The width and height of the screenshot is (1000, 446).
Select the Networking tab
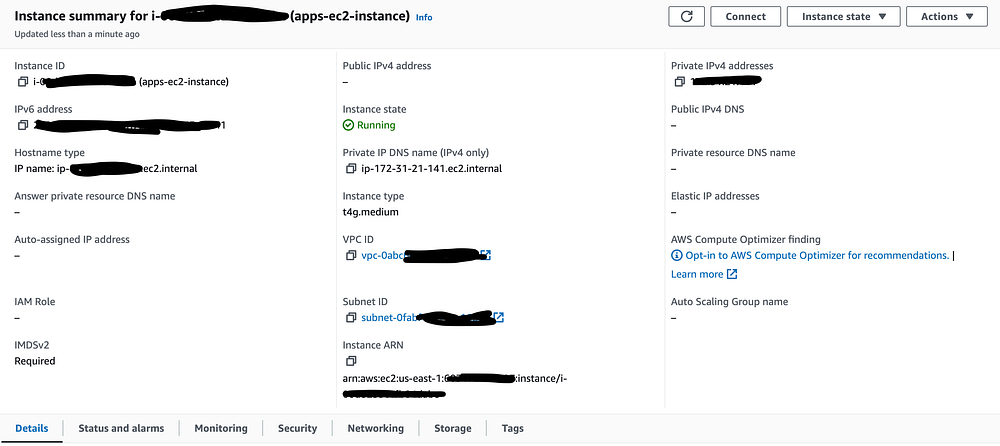(375, 428)
